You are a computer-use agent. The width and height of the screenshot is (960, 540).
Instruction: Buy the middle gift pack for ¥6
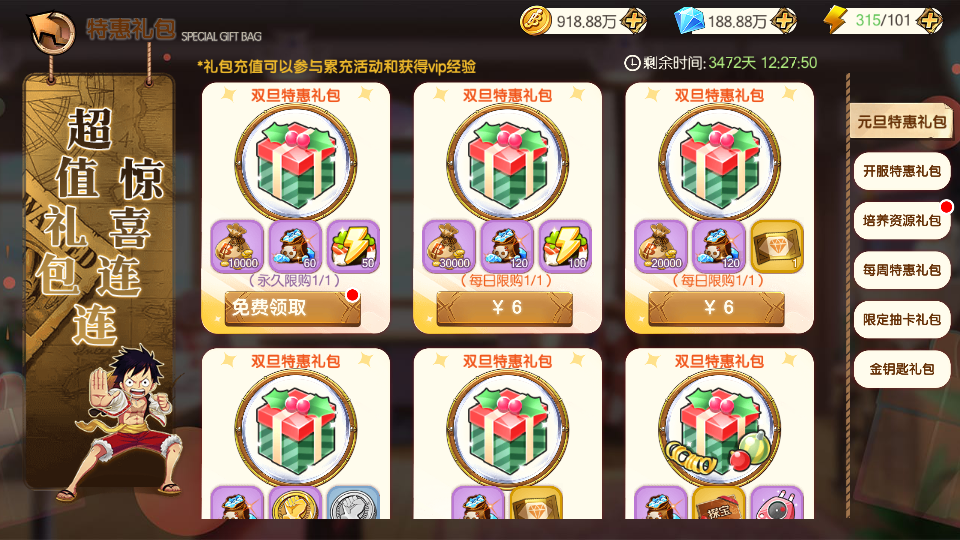pyautogui.click(x=504, y=307)
